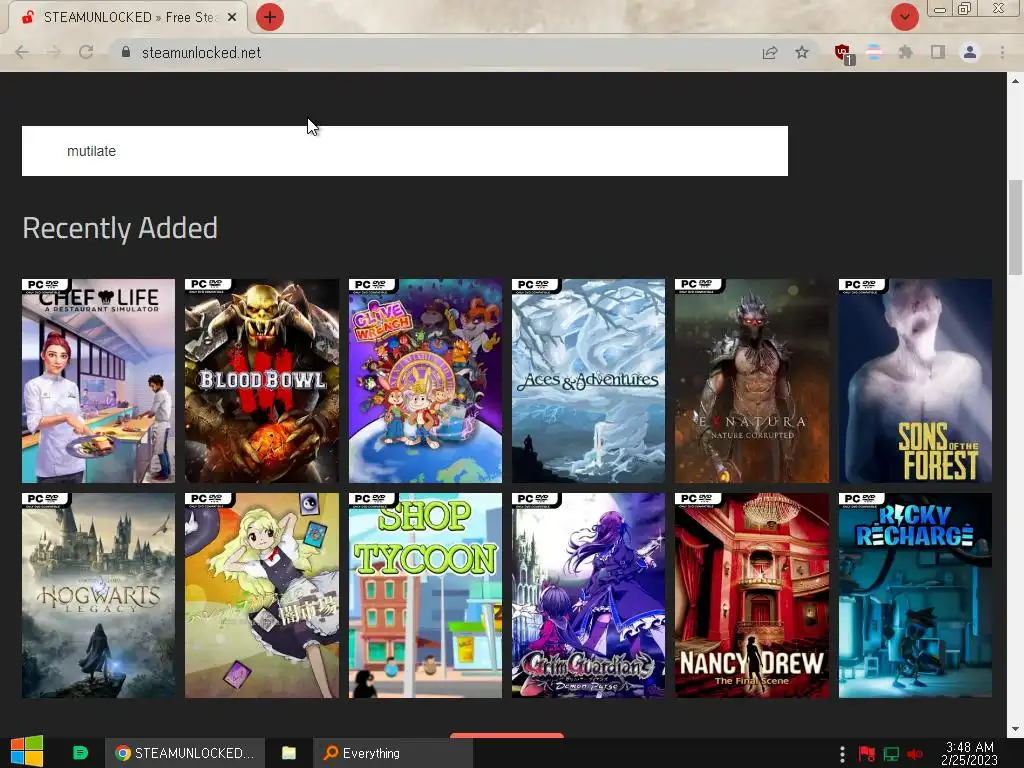Viewport: 1024px width, 768px height.
Task: Open Clive 'N' Wrench game cover
Action: [x=425, y=381]
